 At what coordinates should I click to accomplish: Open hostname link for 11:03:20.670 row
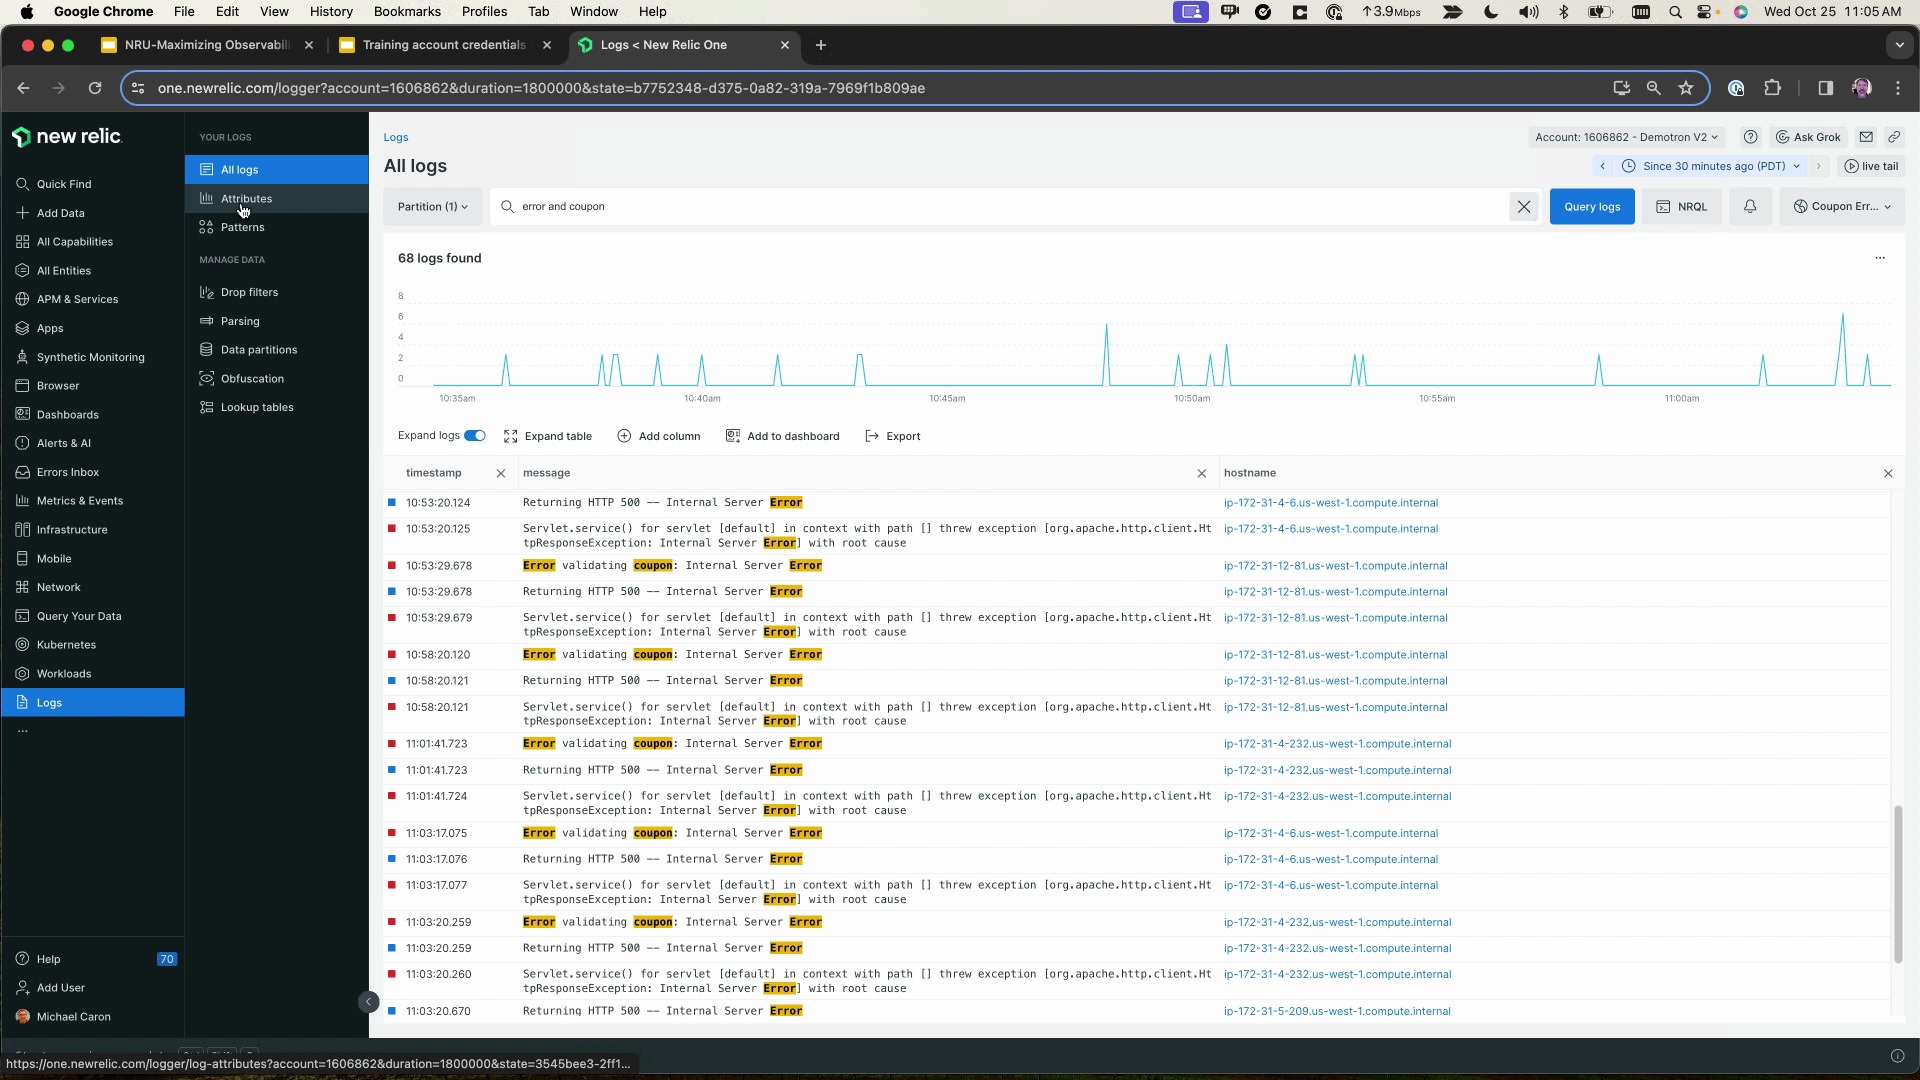point(1337,1012)
